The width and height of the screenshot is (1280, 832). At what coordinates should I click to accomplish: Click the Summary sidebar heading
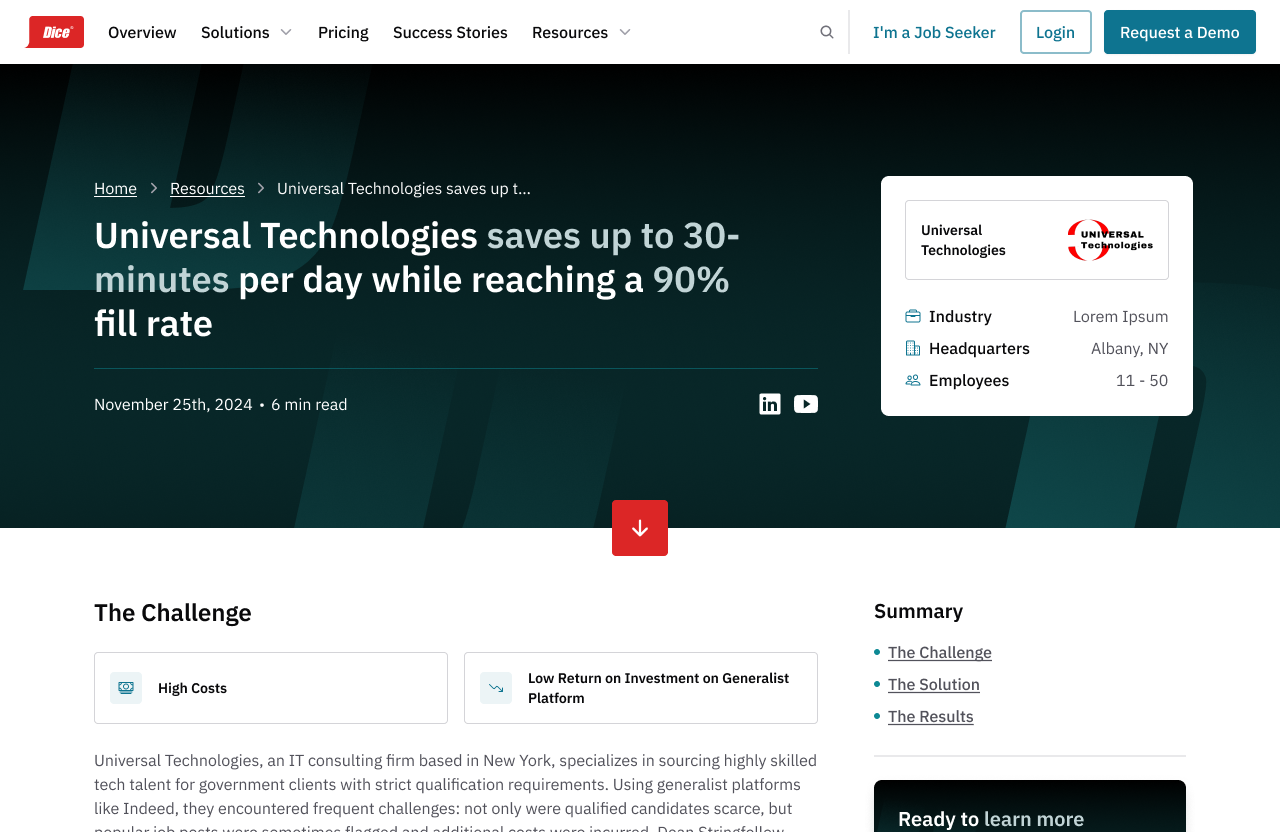[x=919, y=611]
